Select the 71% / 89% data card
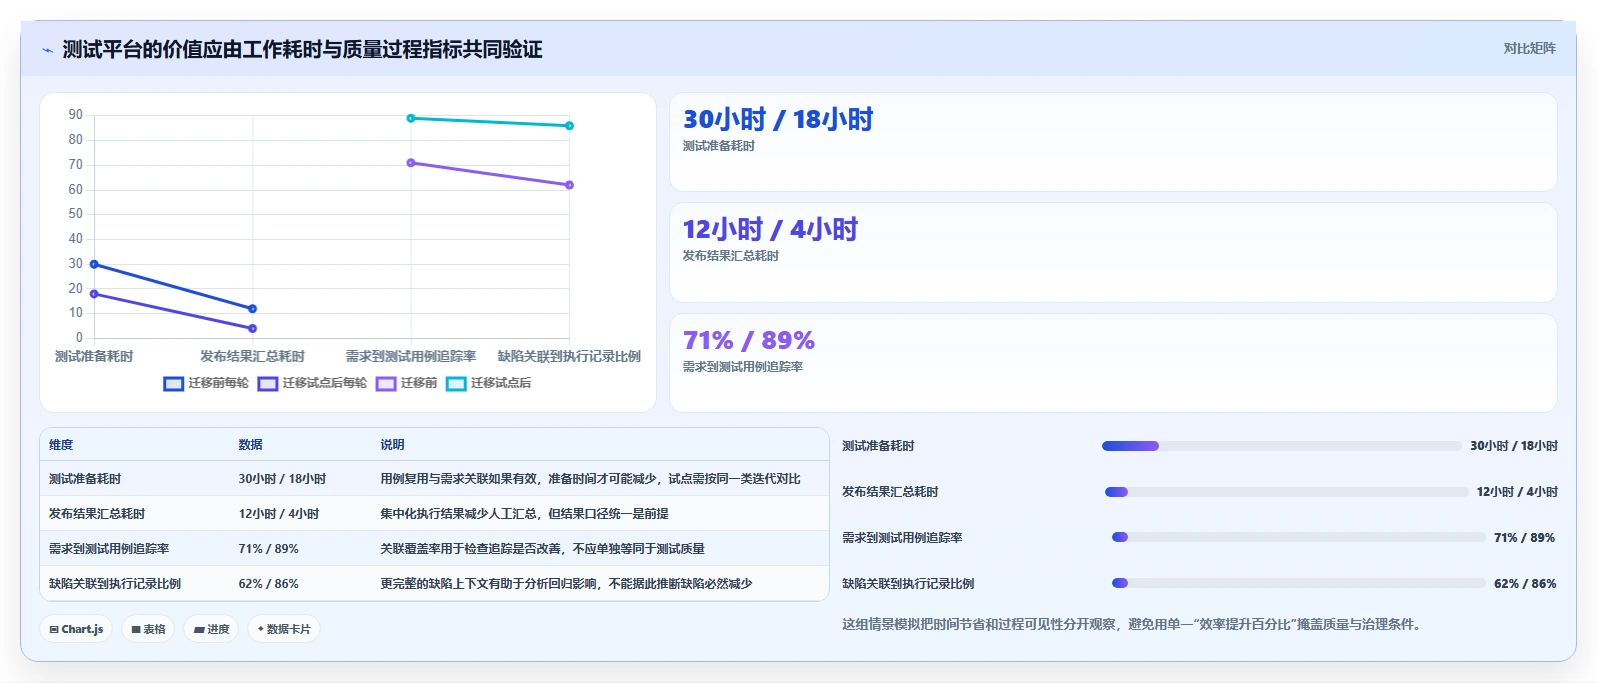Image resolution: width=1597 pixels, height=683 pixels. point(1113,363)
